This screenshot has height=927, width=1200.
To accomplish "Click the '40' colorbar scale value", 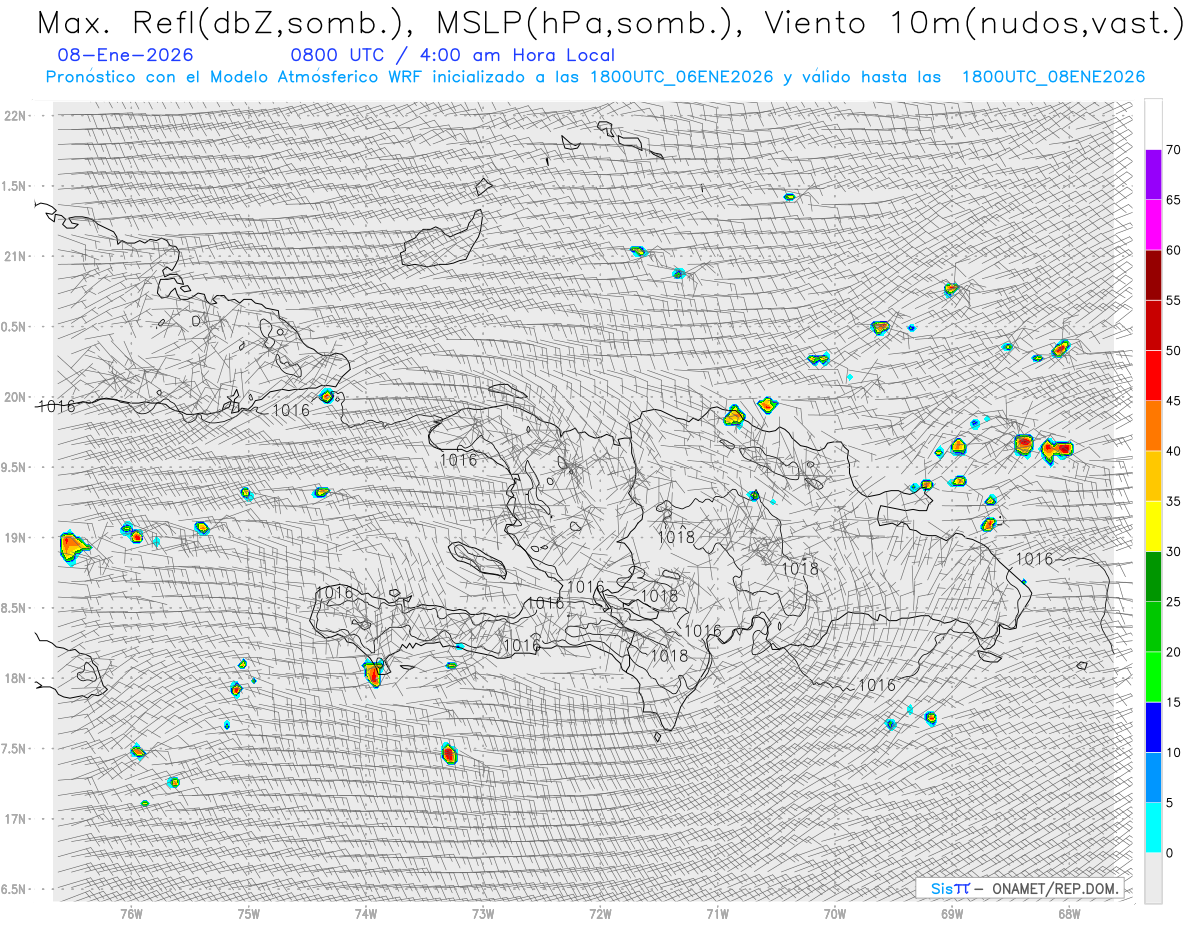I will [x=1173, y=451].
